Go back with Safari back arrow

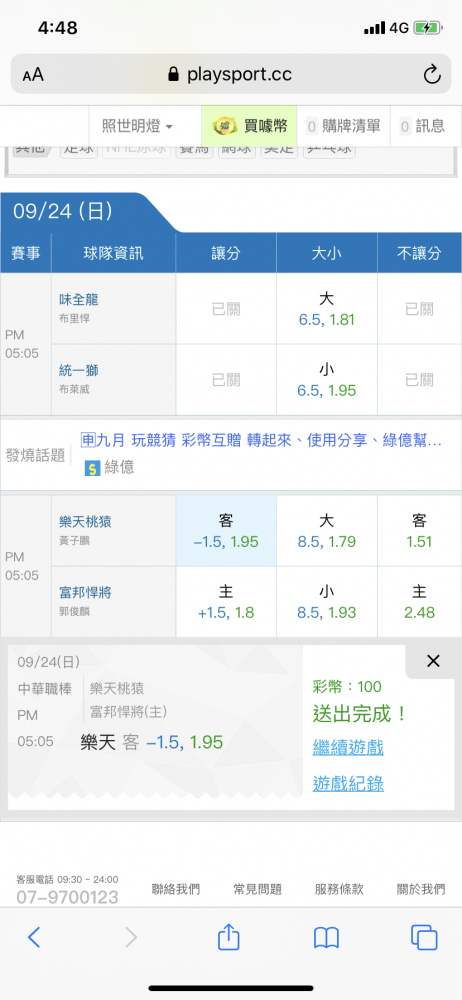(x=34, y=937)
